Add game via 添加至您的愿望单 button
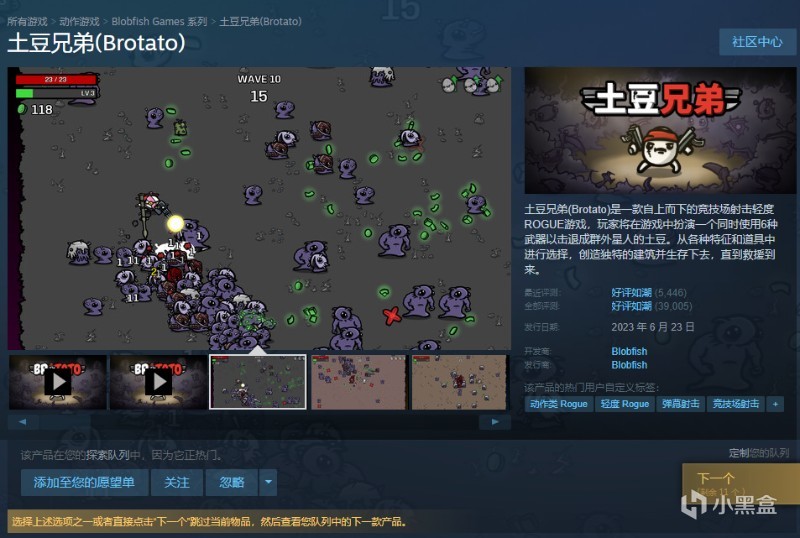This screenshot has height=538, width=800. pos(84,482)
